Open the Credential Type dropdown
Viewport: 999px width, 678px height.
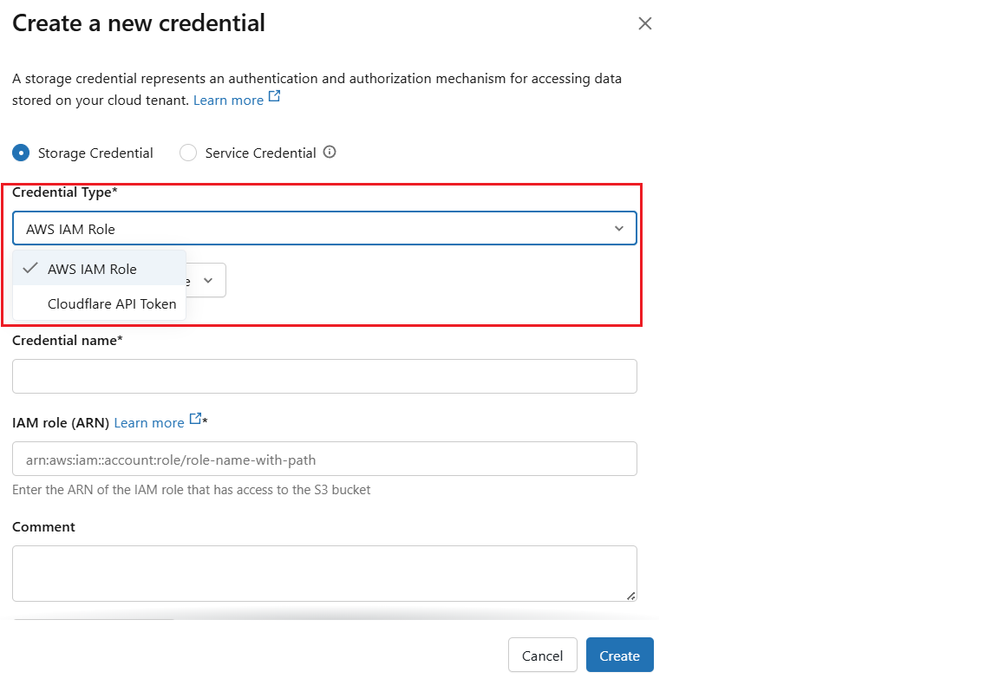pyautogui.click(x=324, y=228)
